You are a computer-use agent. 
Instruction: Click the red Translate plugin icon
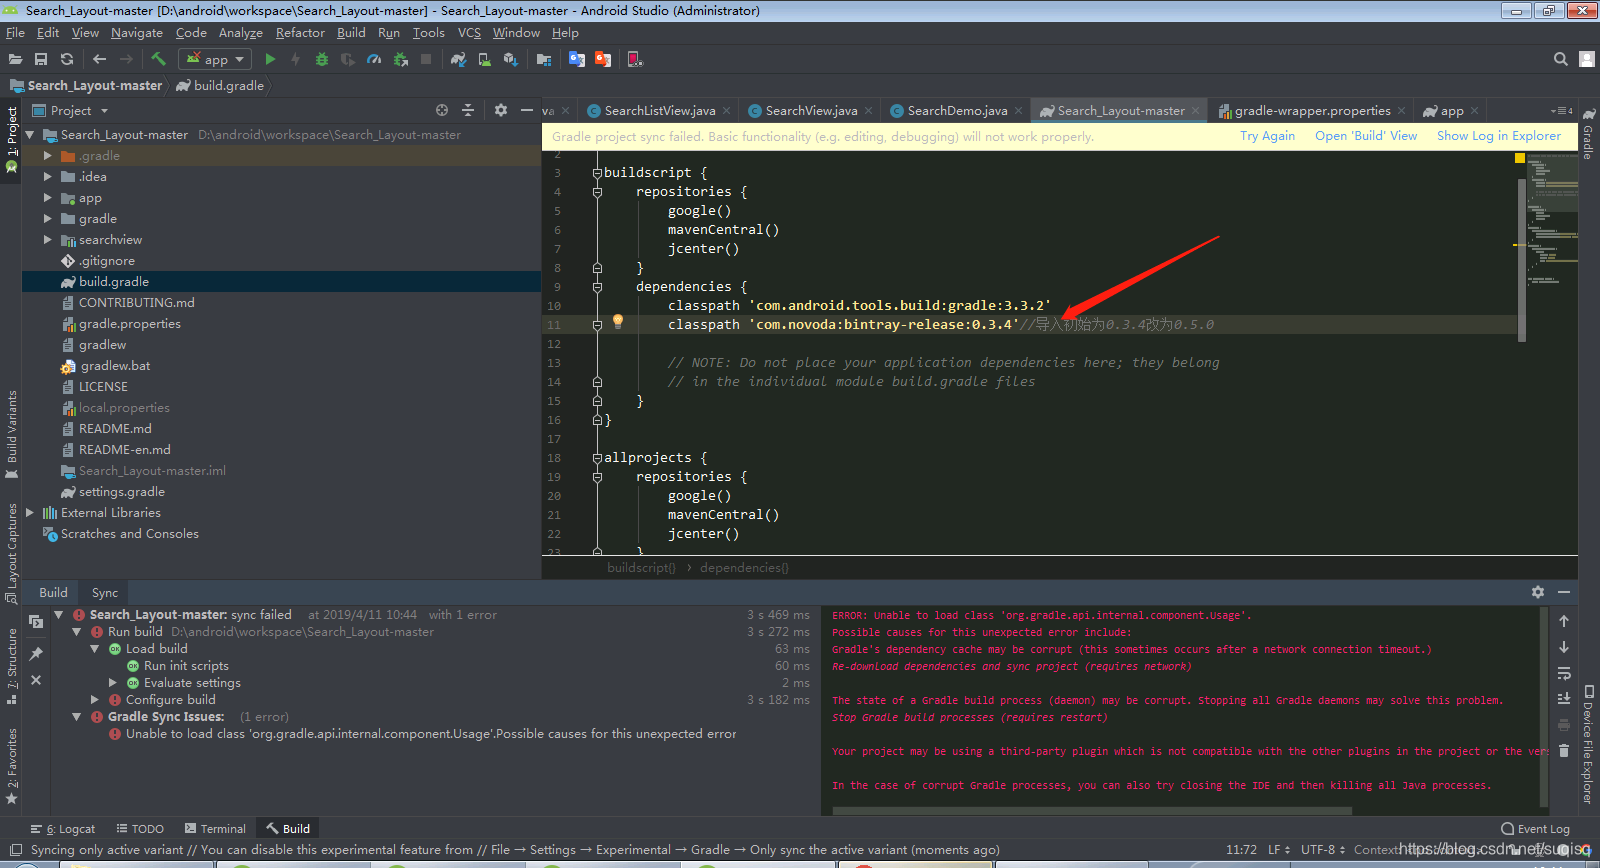[x=603, y=59]
